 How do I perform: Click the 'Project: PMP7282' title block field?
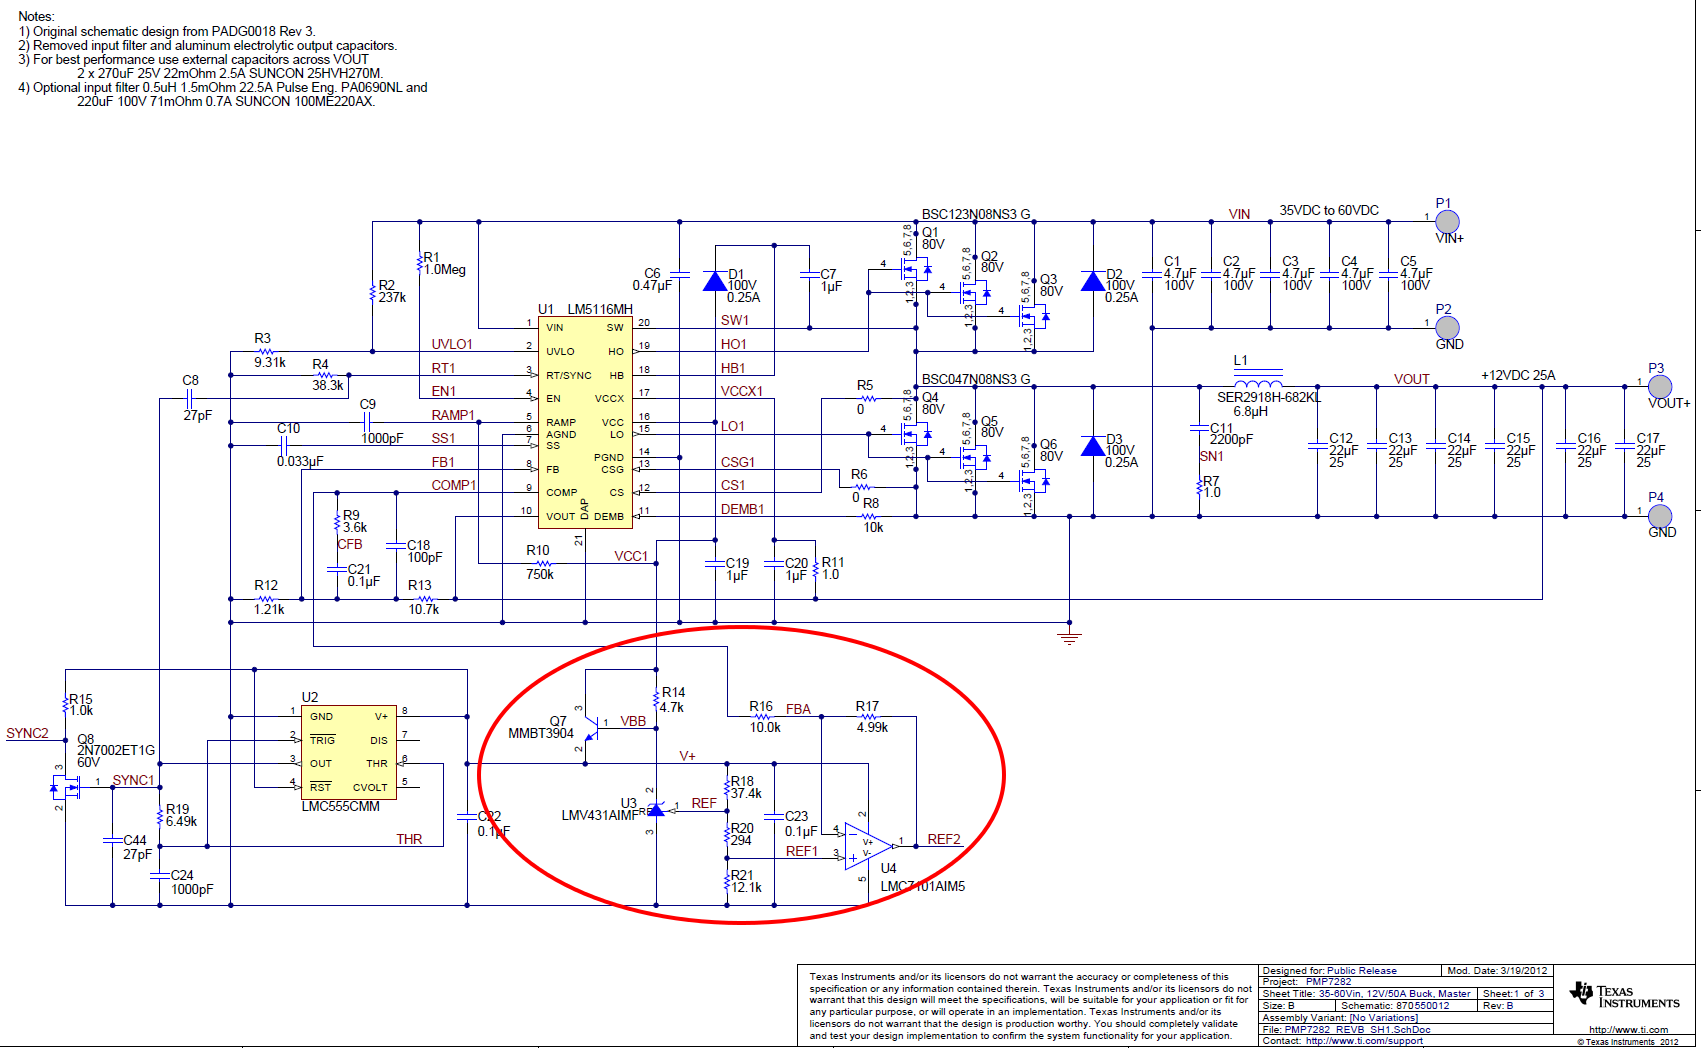click(x=1307, y=982)
